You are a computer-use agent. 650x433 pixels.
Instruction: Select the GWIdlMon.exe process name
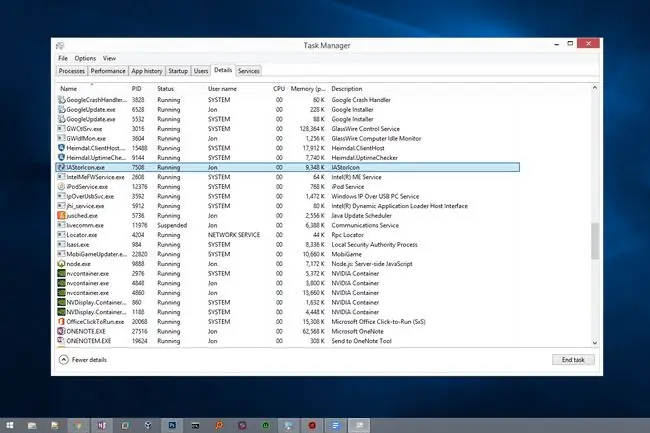point(86,138)
